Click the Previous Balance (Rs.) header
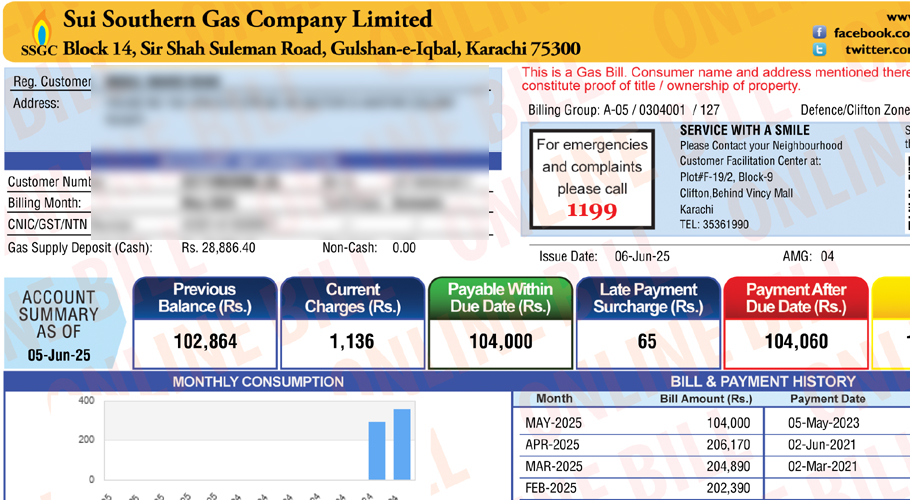This screenshot has width=910, height=500. [x=205, y=298]
